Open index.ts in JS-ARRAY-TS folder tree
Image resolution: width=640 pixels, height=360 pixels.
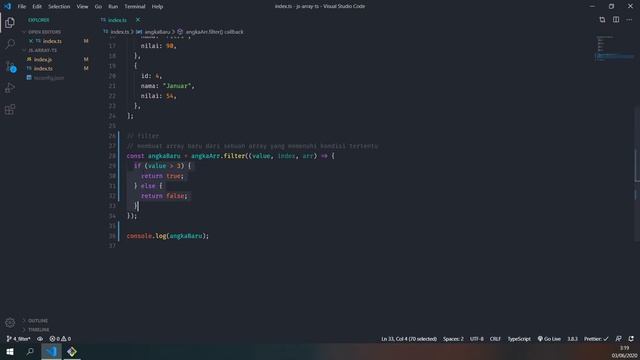click(43, 69)
